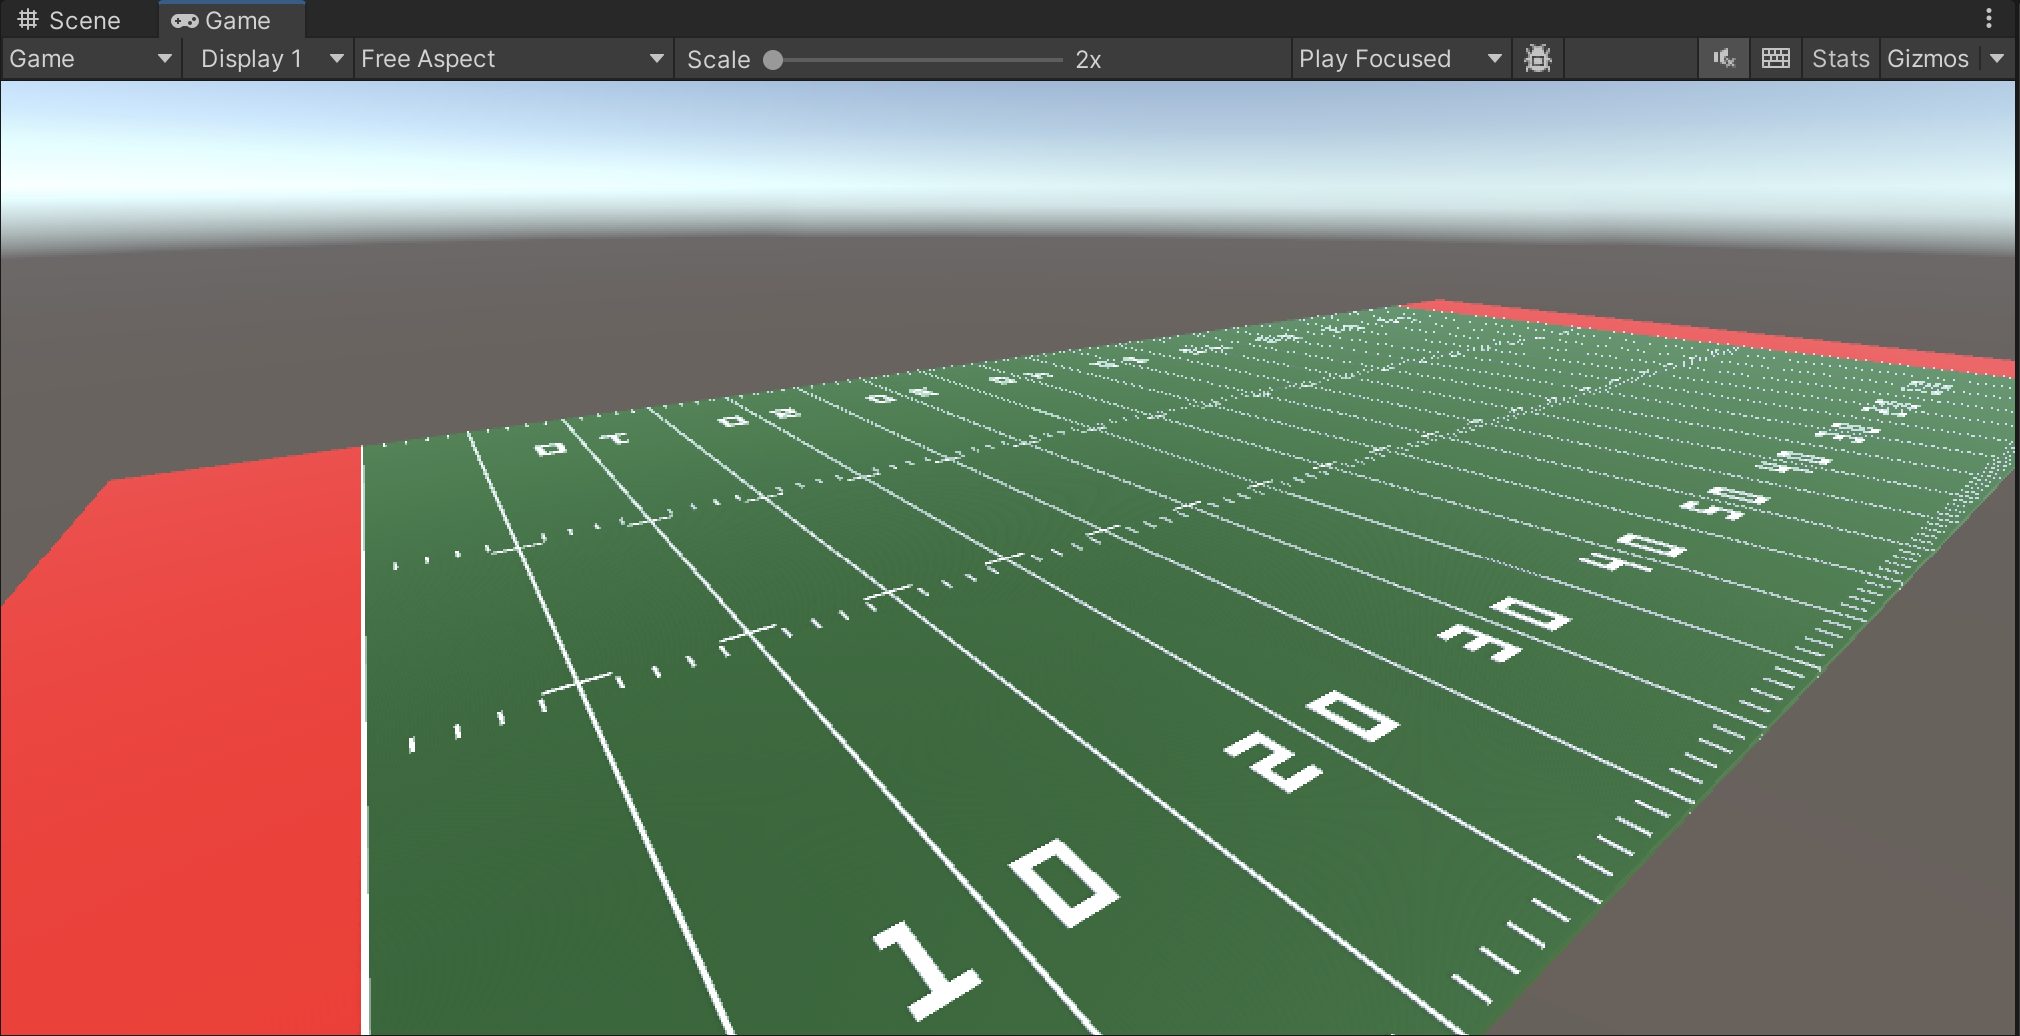The width and height of the screenshot is (2020, 1036).
Task: Open the Frame Debugger bug icon
Action: pos(1537,59)
